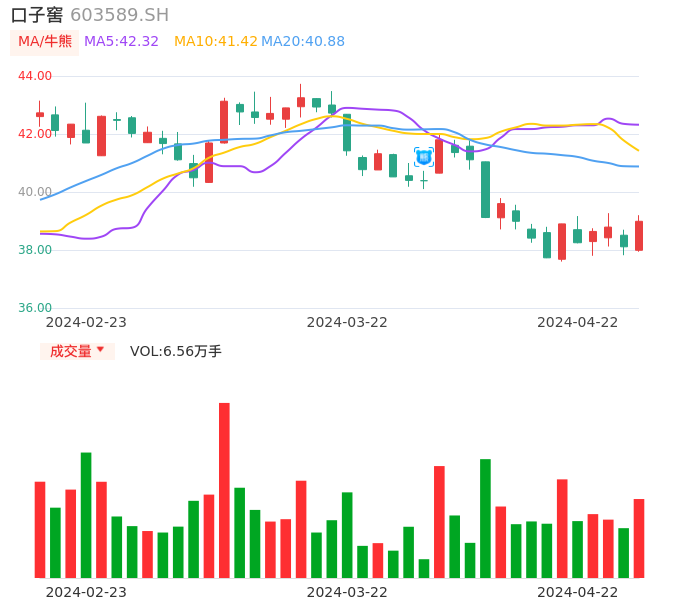This screenshot has height=606, width=686.
Task: Select 2024-04-22 date below the volume chart
Action: (x=577, y=592)
